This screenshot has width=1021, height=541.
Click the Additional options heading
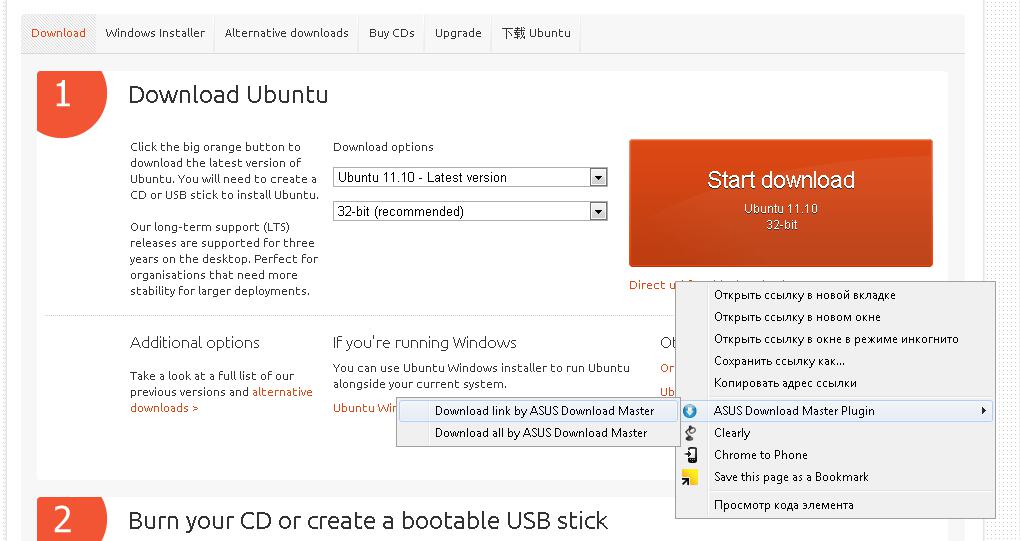(195, 343)
